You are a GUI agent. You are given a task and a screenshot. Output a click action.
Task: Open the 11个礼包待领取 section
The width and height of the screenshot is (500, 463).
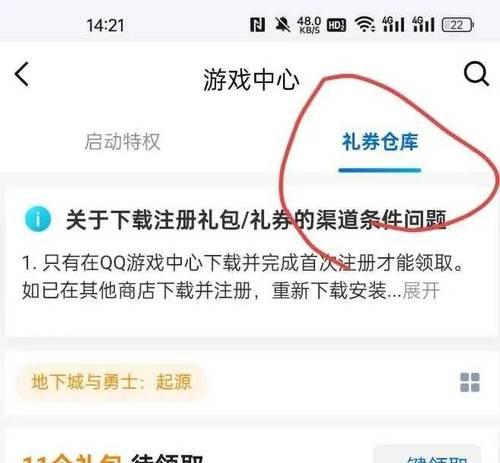(112, 458)
